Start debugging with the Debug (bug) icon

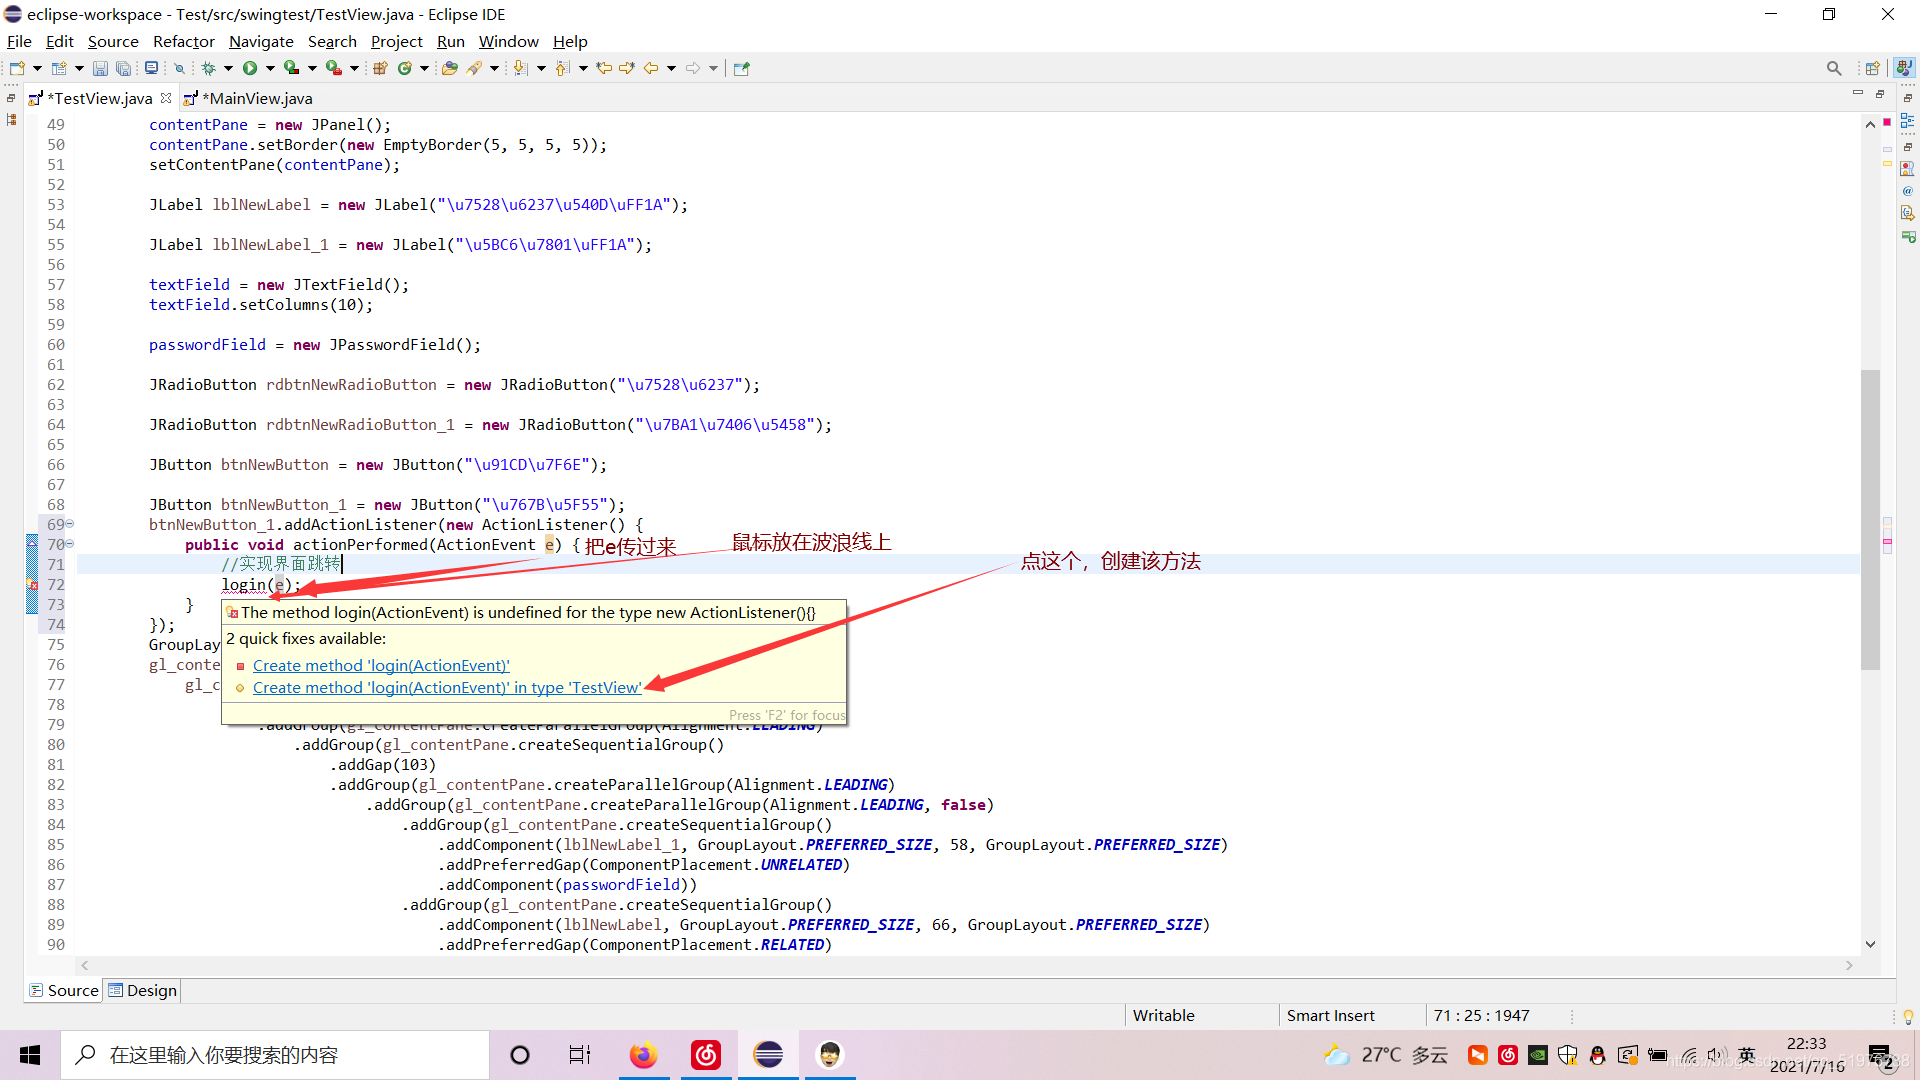(x=210, y=67)
